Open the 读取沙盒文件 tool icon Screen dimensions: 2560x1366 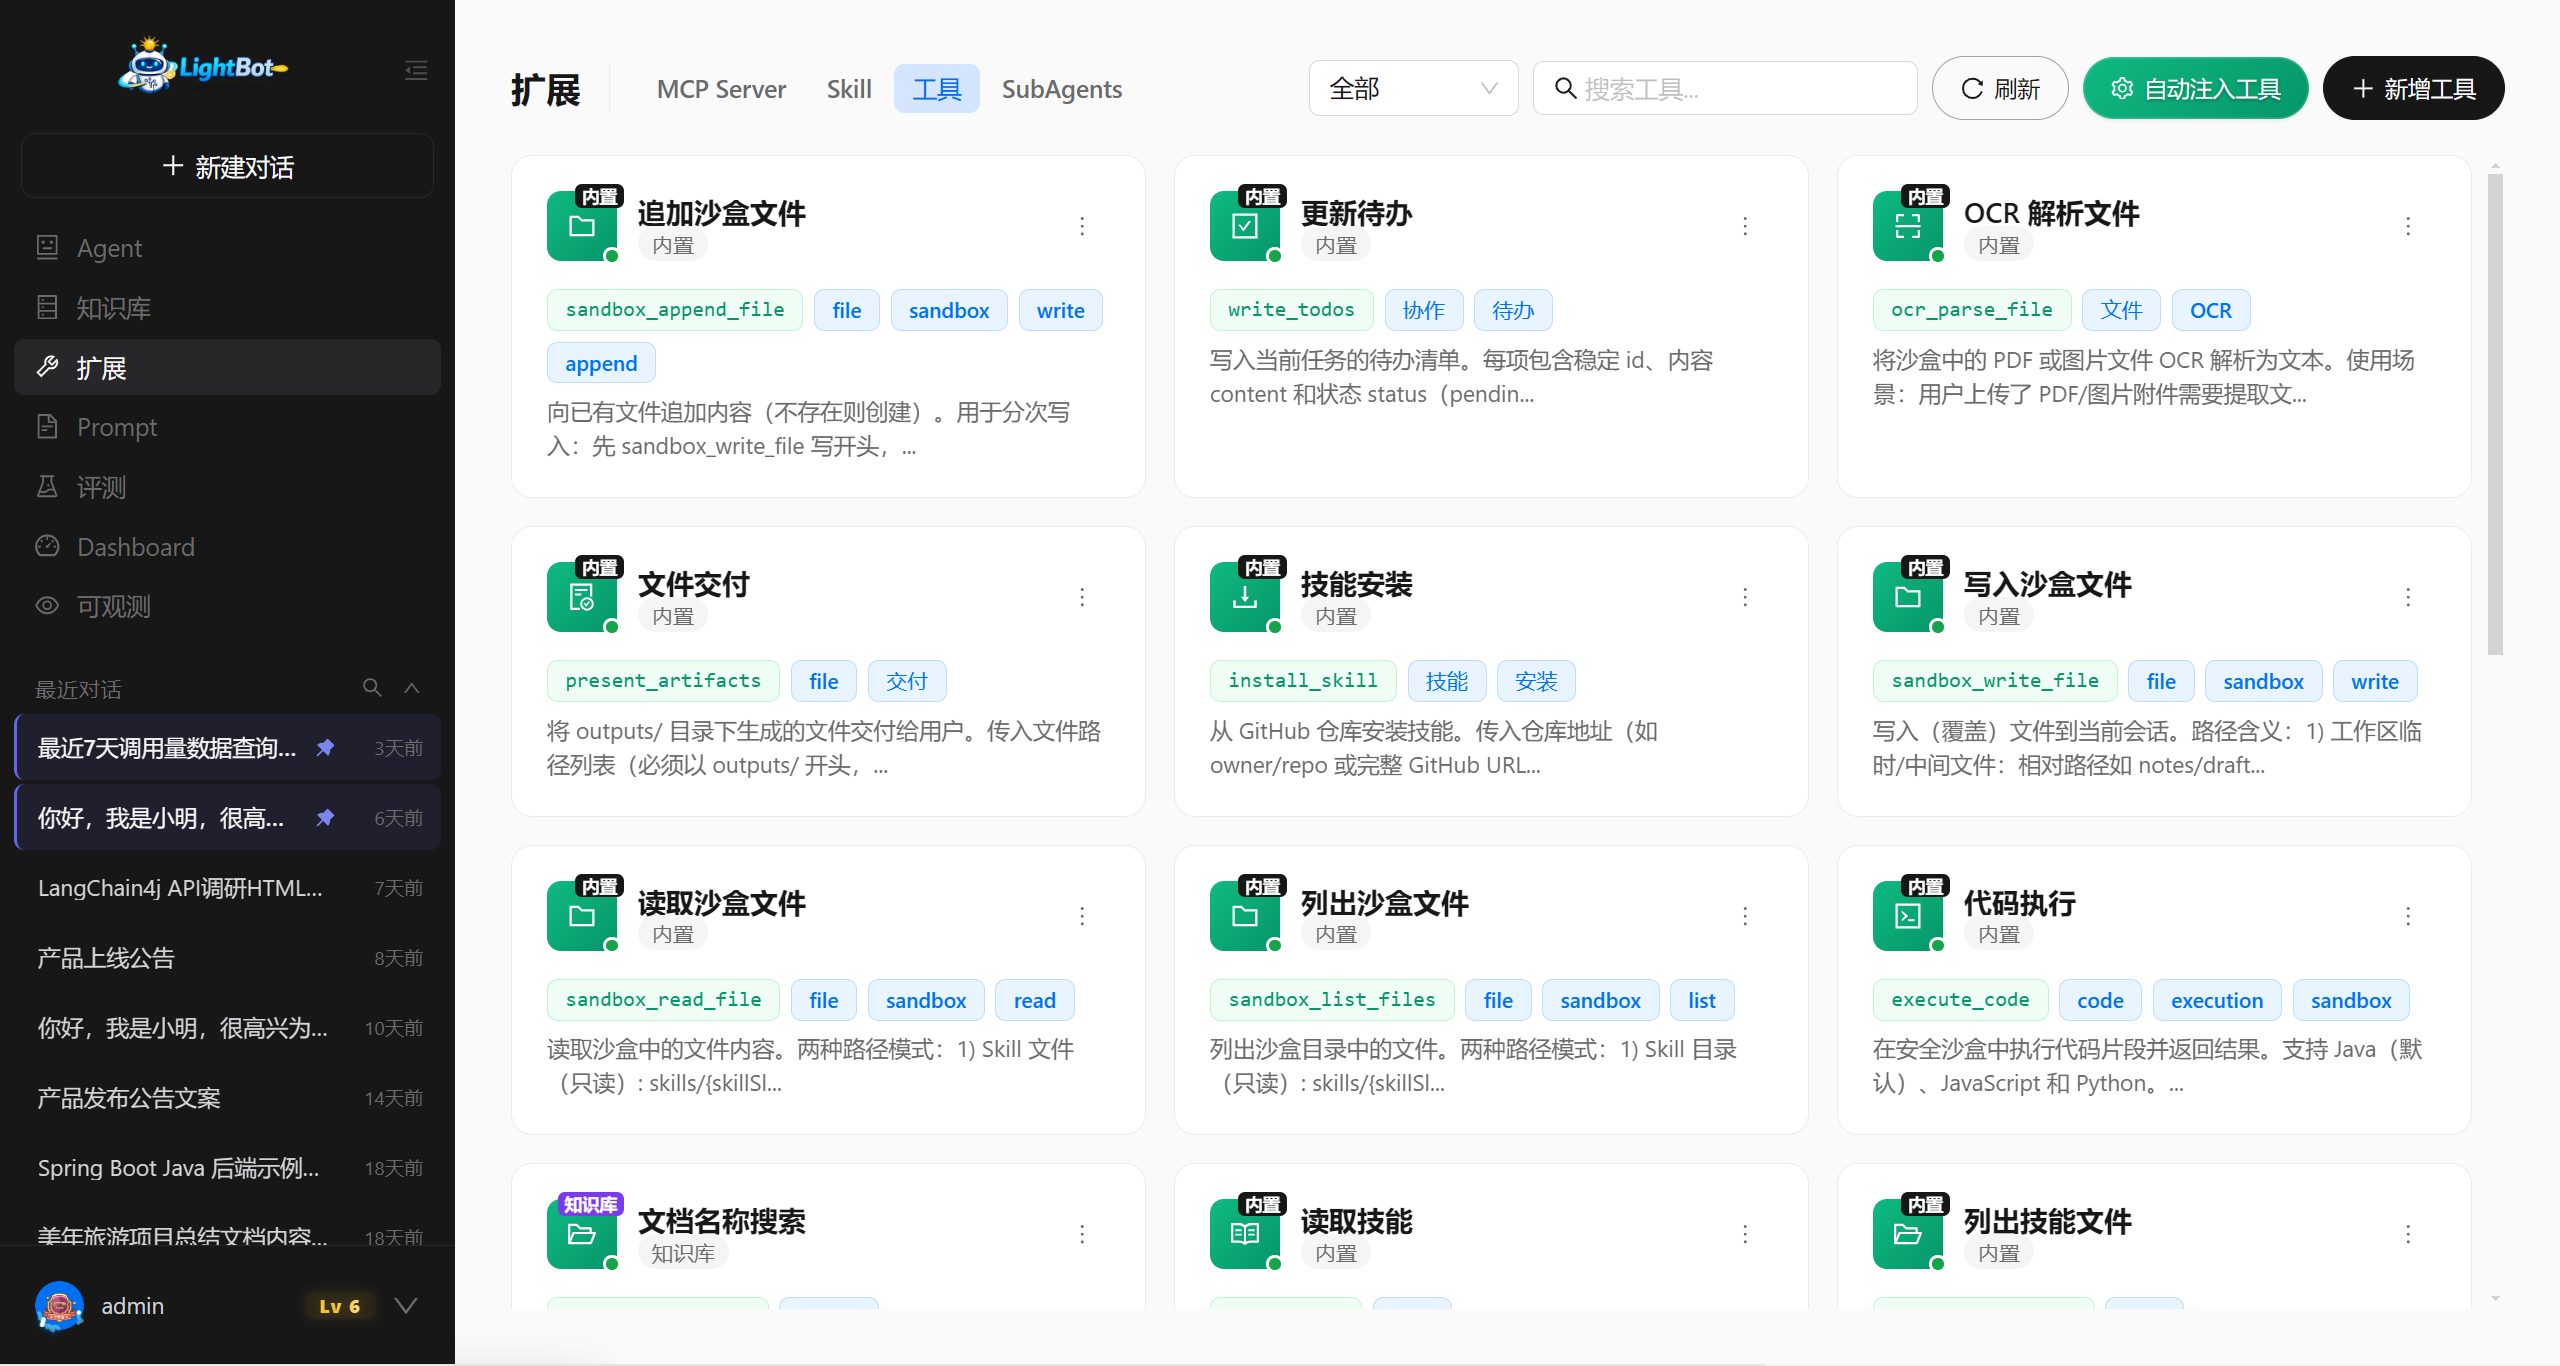[x=582, y=916]
